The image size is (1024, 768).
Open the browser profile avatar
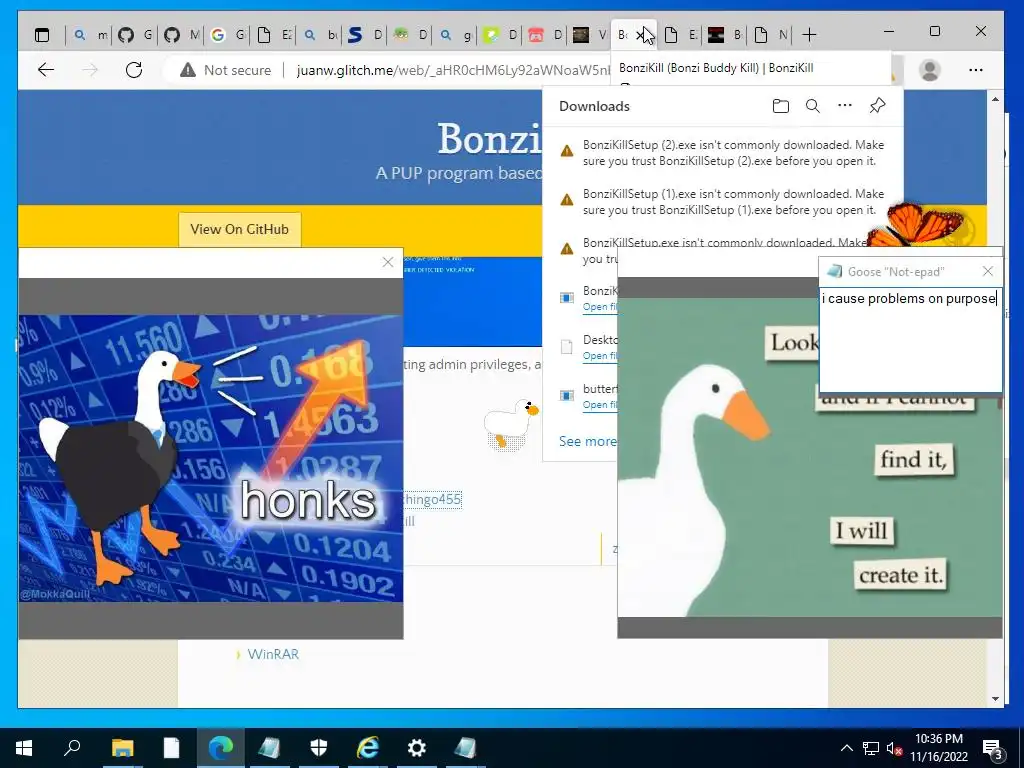pyautogui.click(x=929, y=70)
